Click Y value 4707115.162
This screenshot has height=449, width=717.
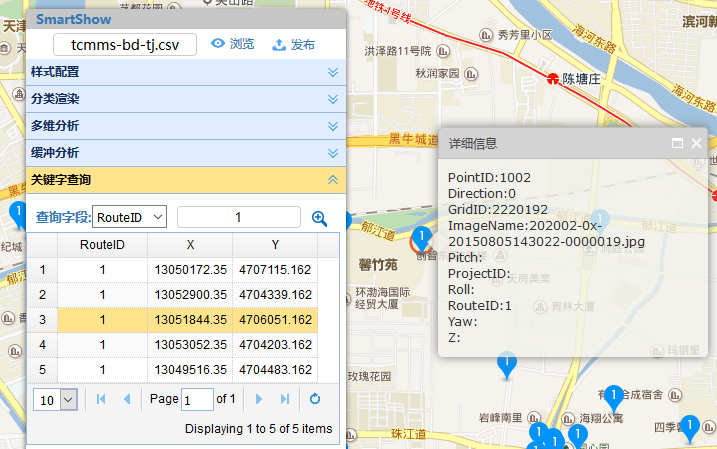point(275,270)
